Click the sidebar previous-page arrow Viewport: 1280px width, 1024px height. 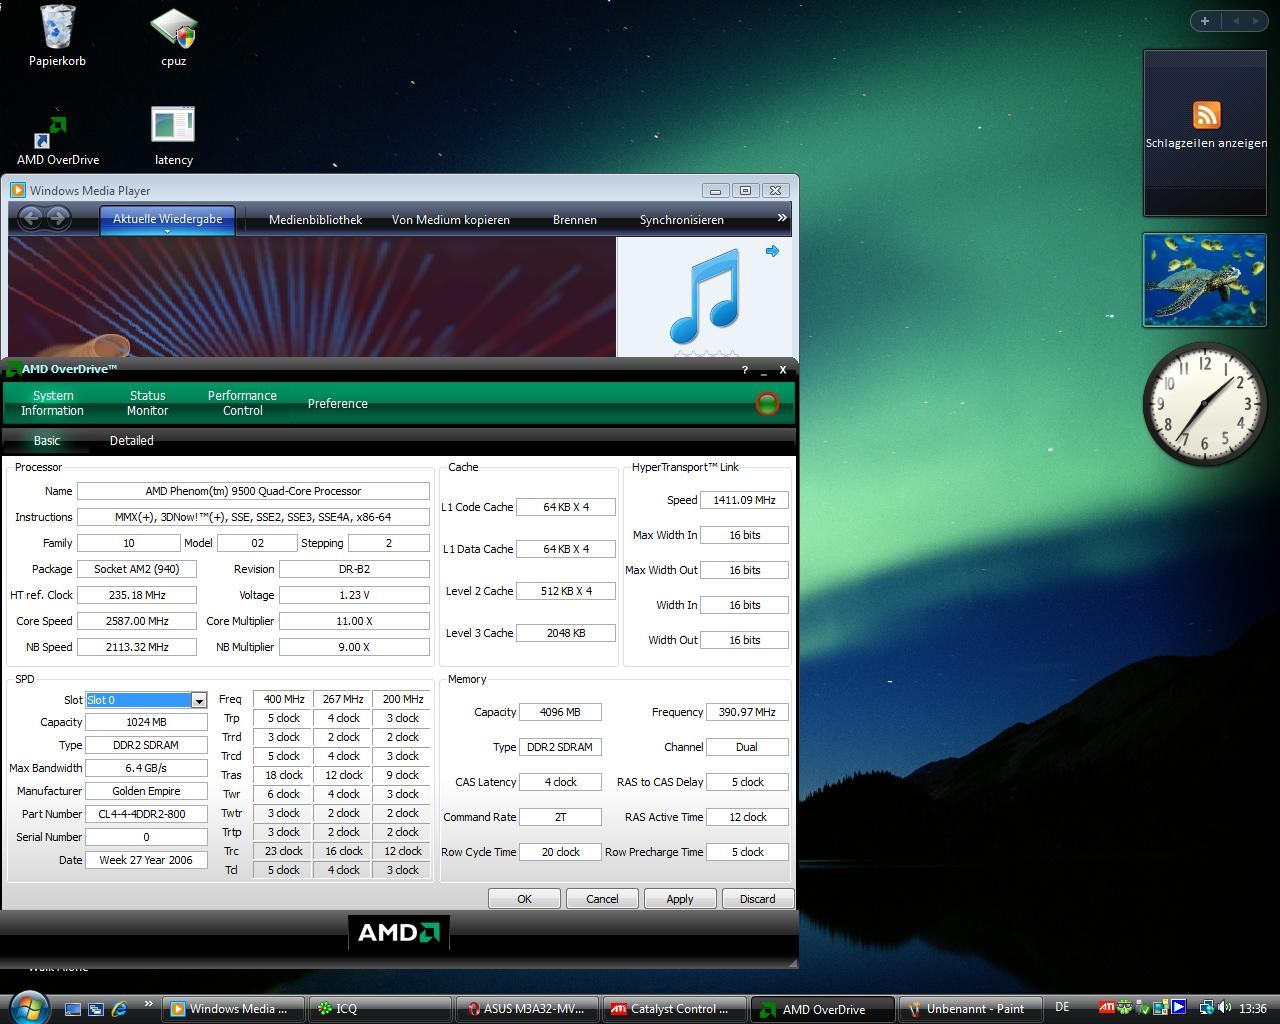1236,20
